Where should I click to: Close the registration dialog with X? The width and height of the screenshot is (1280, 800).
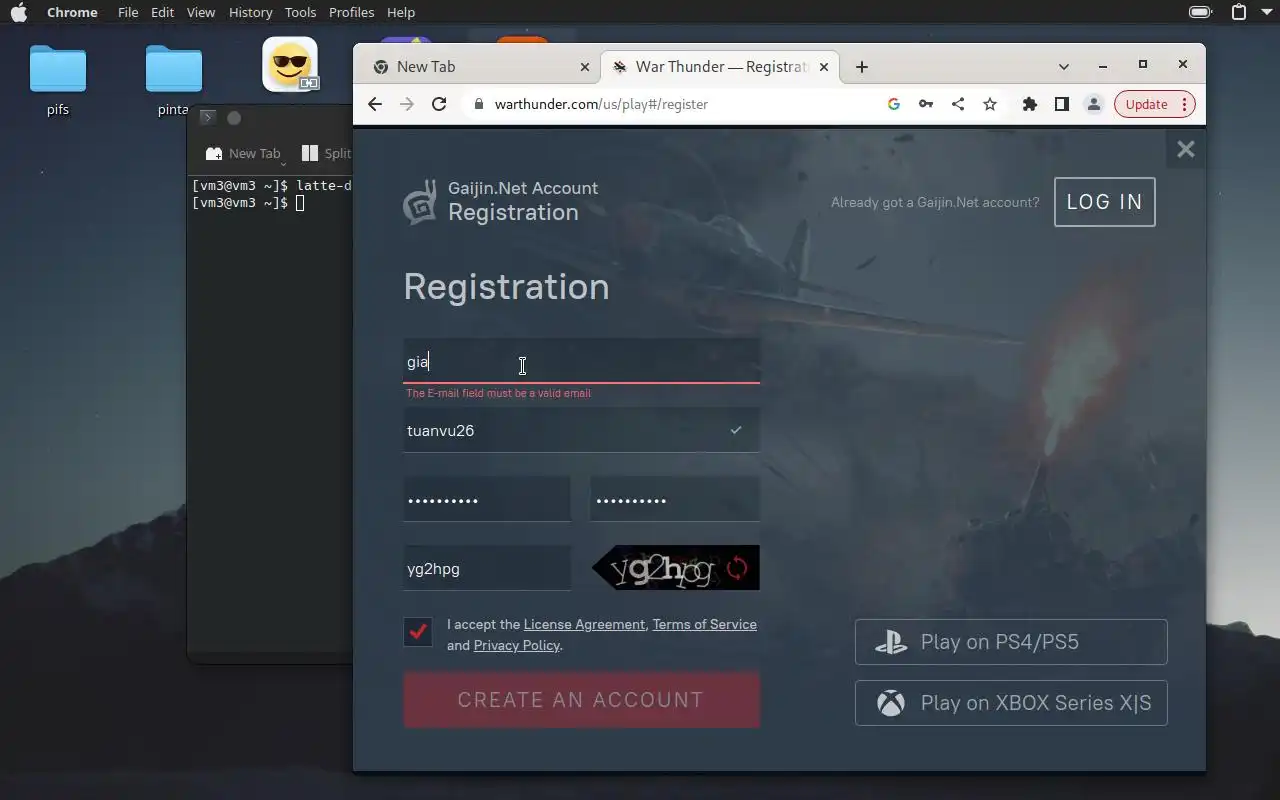coord(1186,149)
